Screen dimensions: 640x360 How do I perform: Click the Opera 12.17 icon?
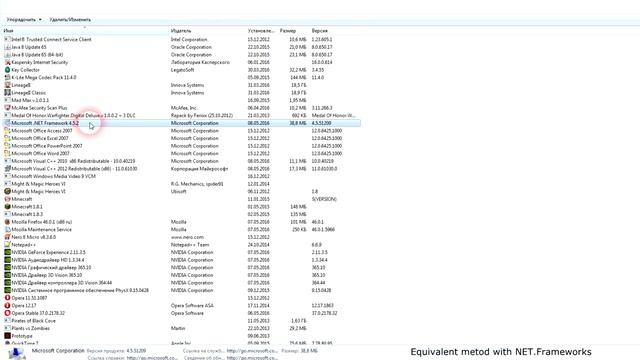[x=7, y=305]
